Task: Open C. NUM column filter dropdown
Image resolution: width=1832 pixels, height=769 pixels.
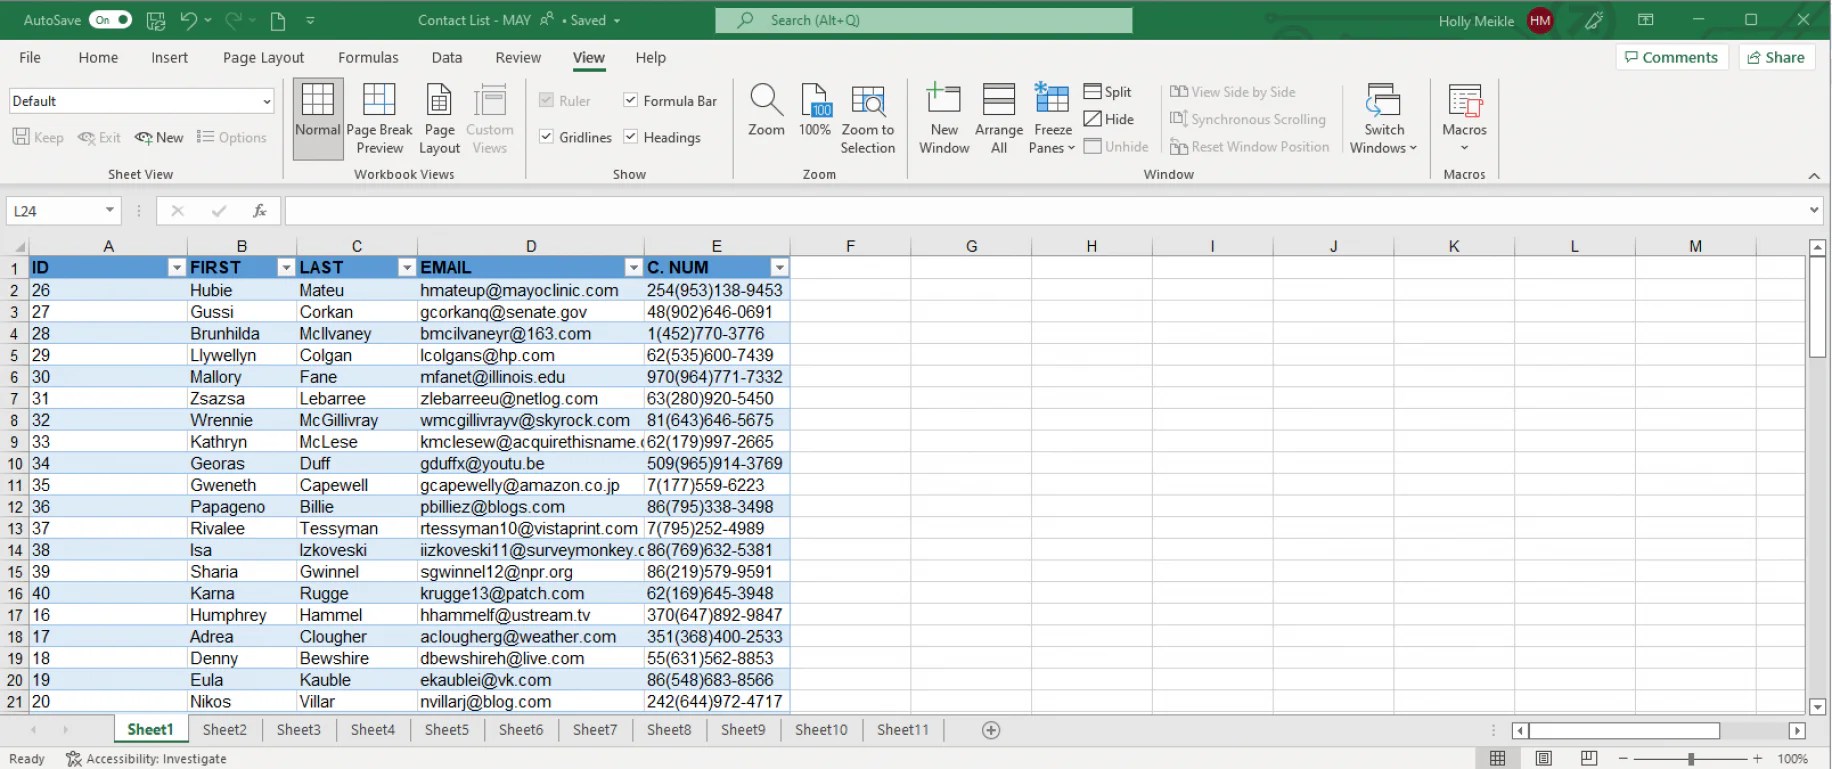Action: [779, 268]
